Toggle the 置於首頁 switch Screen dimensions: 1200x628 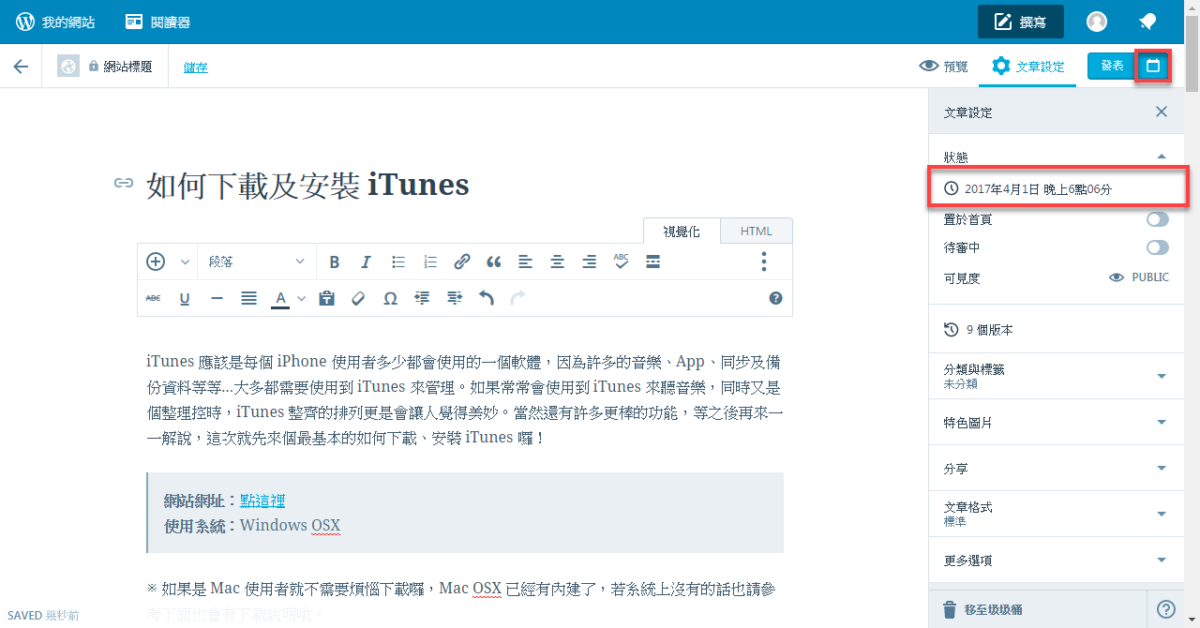coord(1157,219)
